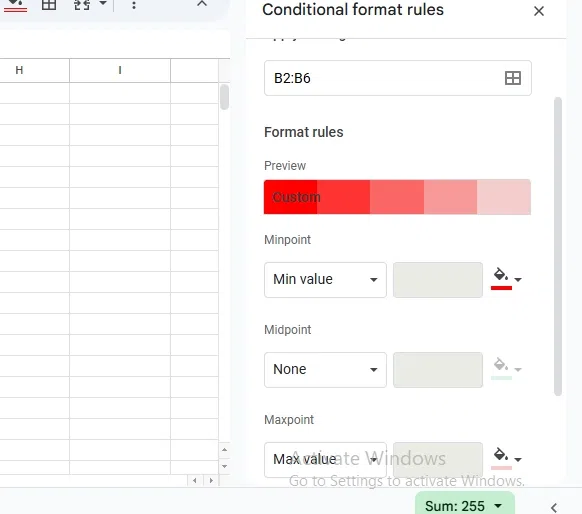Click the select data range grid icon
This screenshot has height=514, width=582.
tap(513, 78)
